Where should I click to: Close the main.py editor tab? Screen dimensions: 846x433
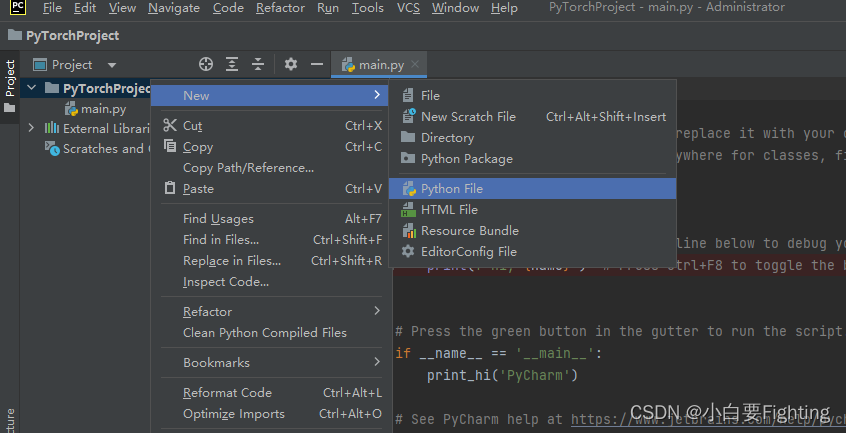pyautogui.click(x=415, y=64)
